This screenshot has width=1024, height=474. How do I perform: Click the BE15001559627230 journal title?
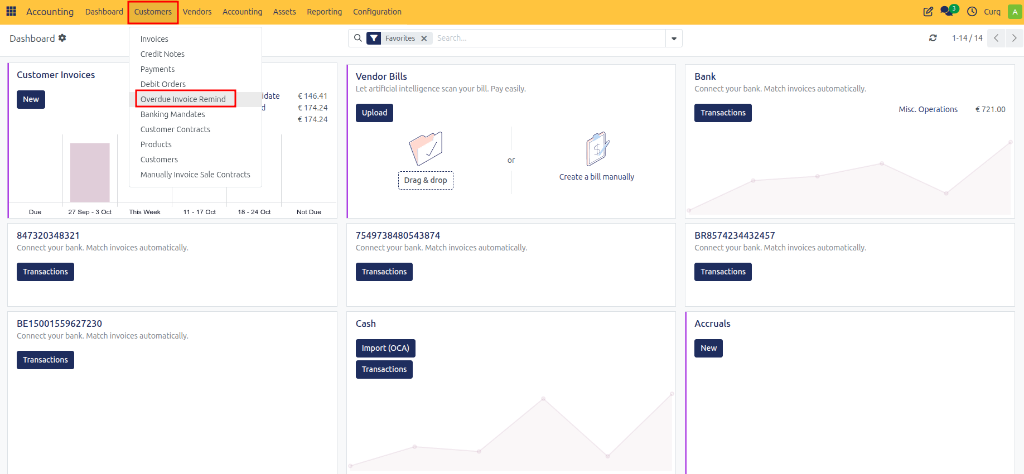(x=59, y=324)
